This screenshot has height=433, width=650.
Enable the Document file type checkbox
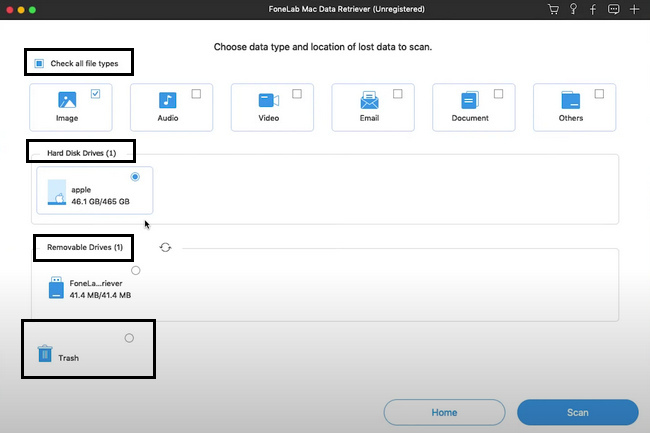coord(498,94)
